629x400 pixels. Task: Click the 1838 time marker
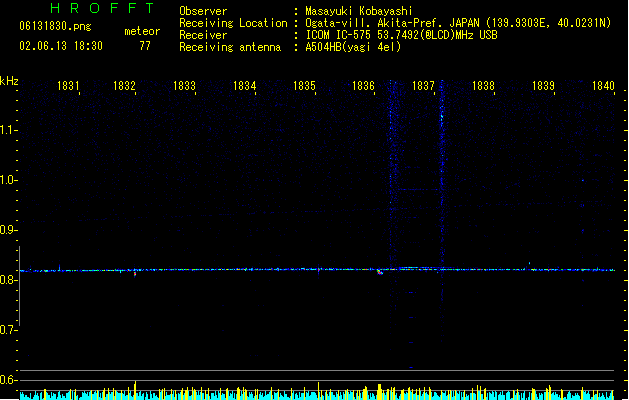(483, 86)
